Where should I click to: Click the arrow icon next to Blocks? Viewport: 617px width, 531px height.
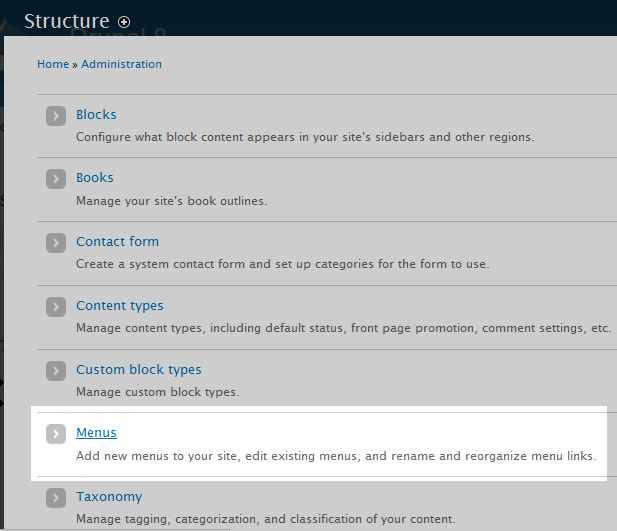pyautogui.click(x=56, y=116)
